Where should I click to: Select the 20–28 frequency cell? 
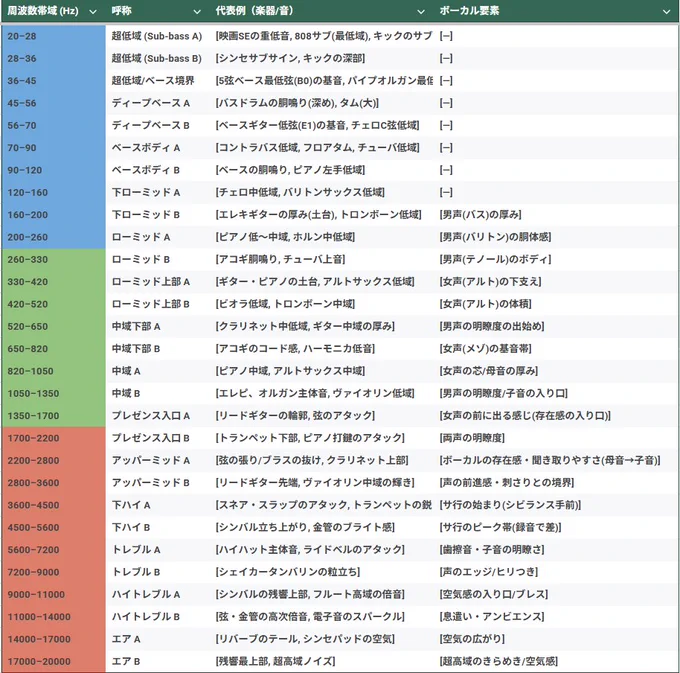54,36
